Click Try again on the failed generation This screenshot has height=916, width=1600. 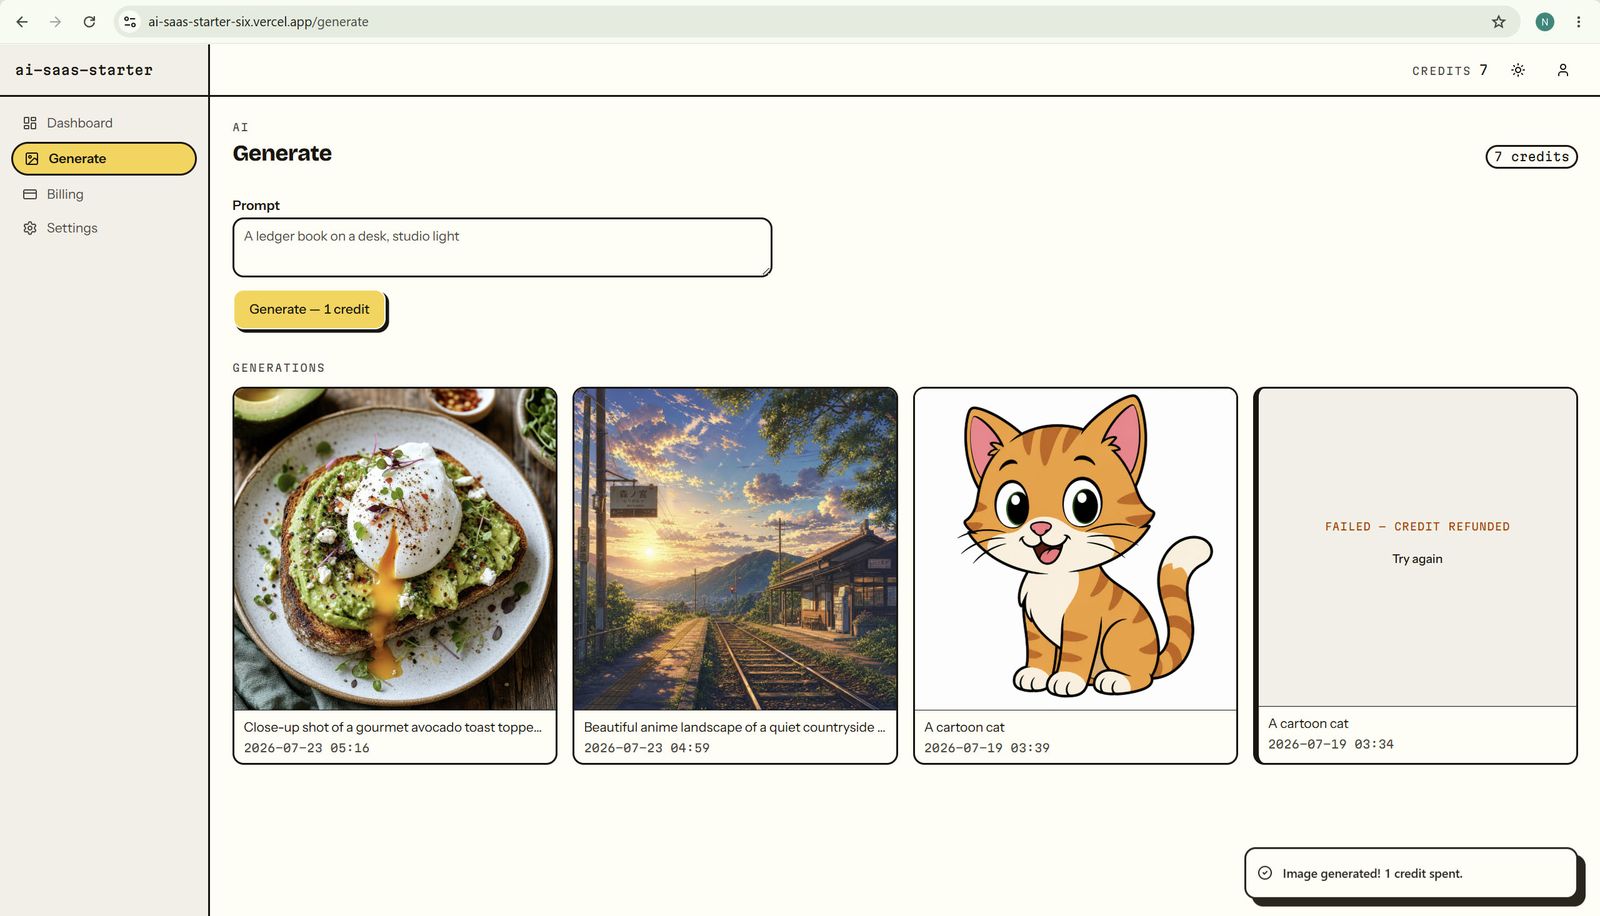[x=1417, y=559]
